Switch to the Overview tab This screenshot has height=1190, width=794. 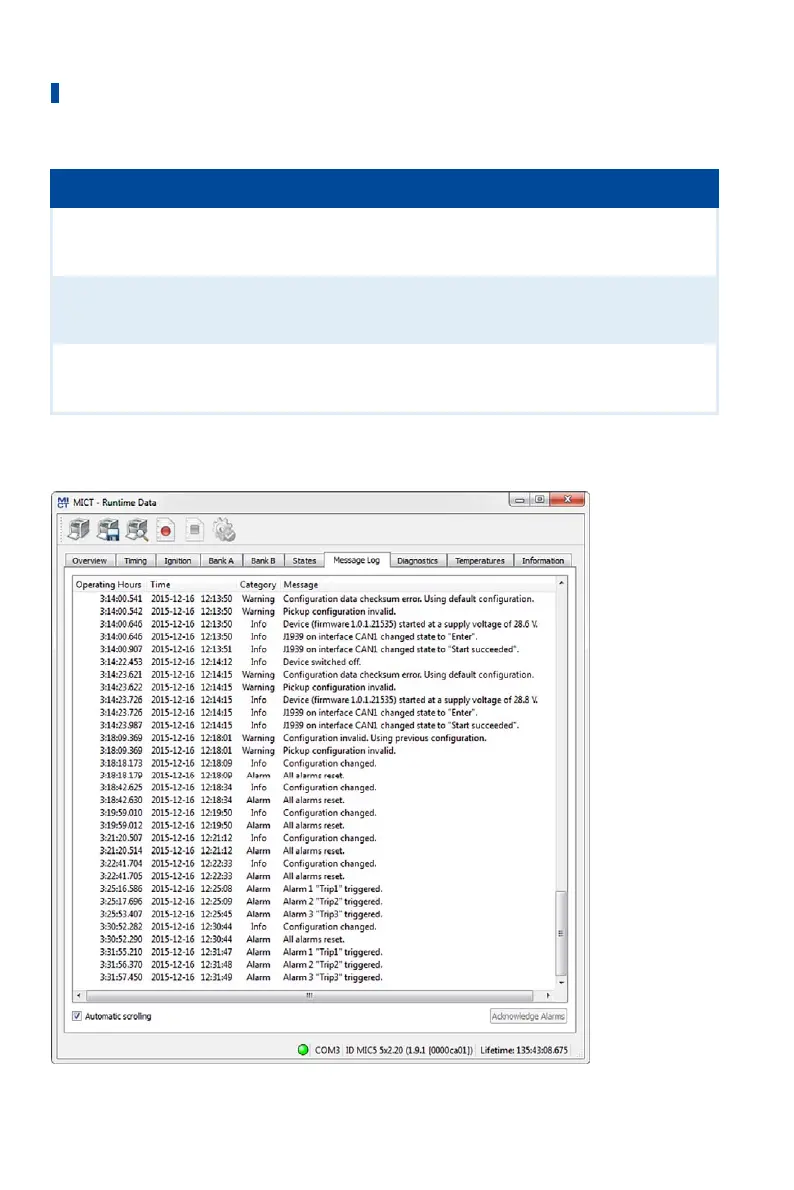pos(90,561)
